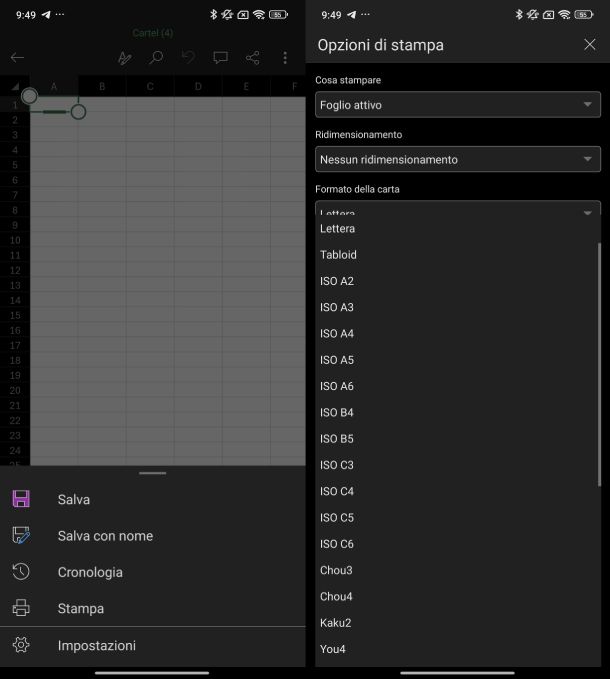
Task: Select ISO B4 paper size
Action: tap(458, 412)
